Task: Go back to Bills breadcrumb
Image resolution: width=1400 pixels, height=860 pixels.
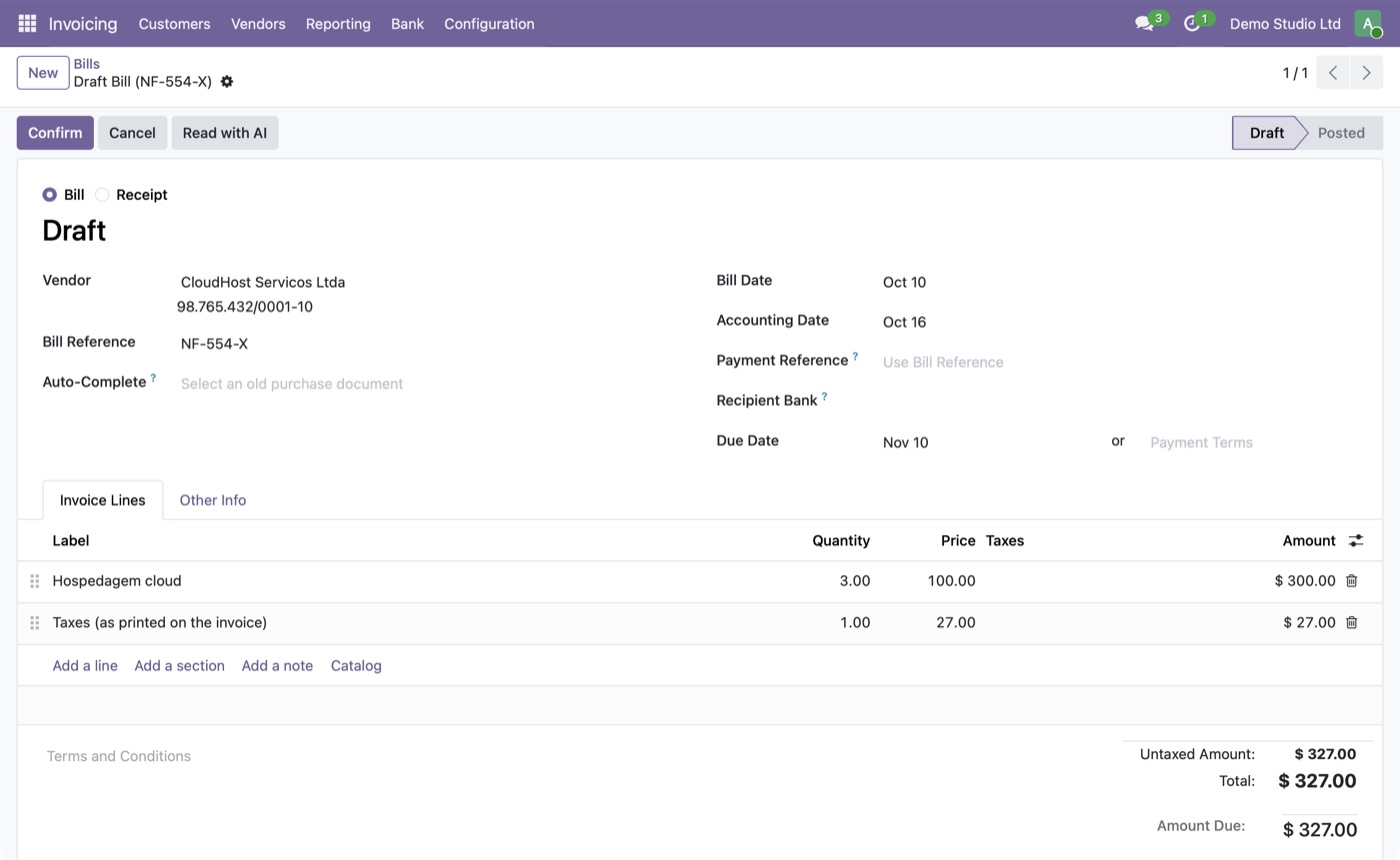Action: point(86,64)
